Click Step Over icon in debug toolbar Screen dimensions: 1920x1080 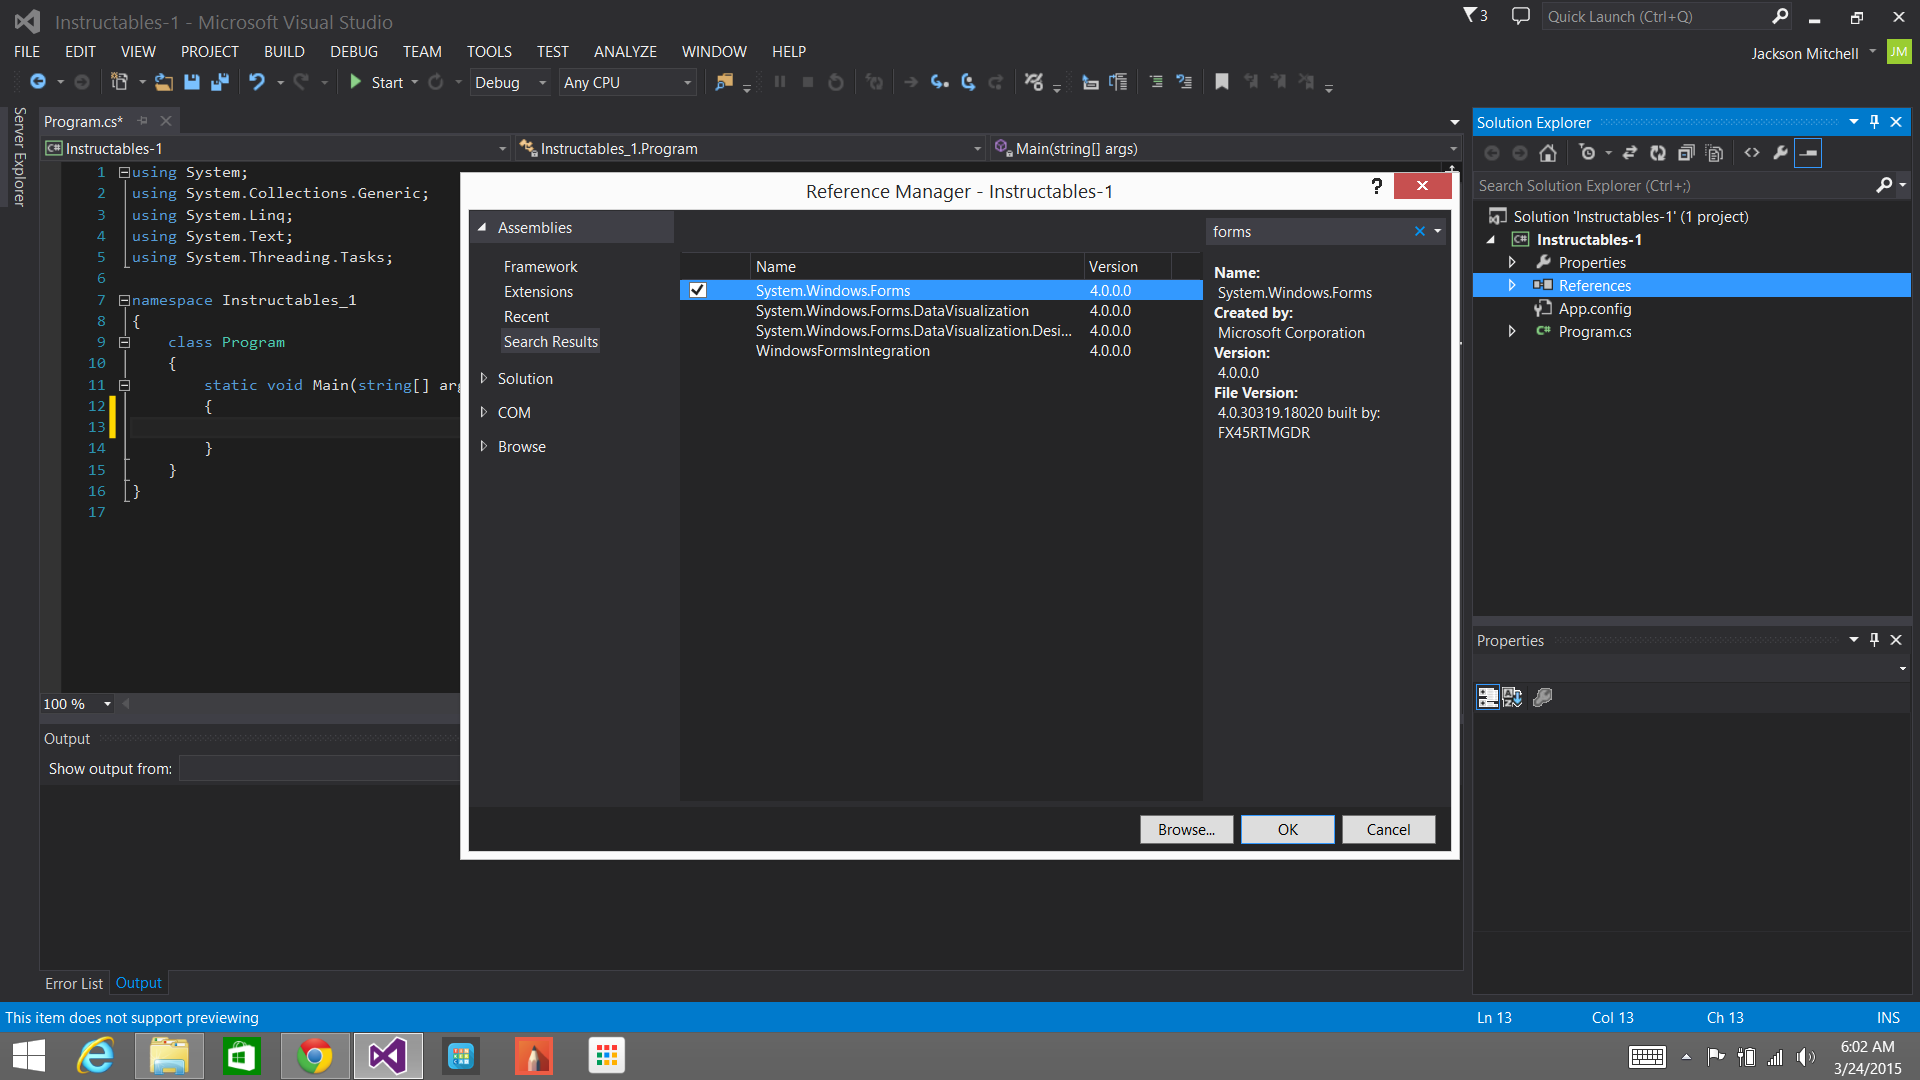[x=967, y=82]
